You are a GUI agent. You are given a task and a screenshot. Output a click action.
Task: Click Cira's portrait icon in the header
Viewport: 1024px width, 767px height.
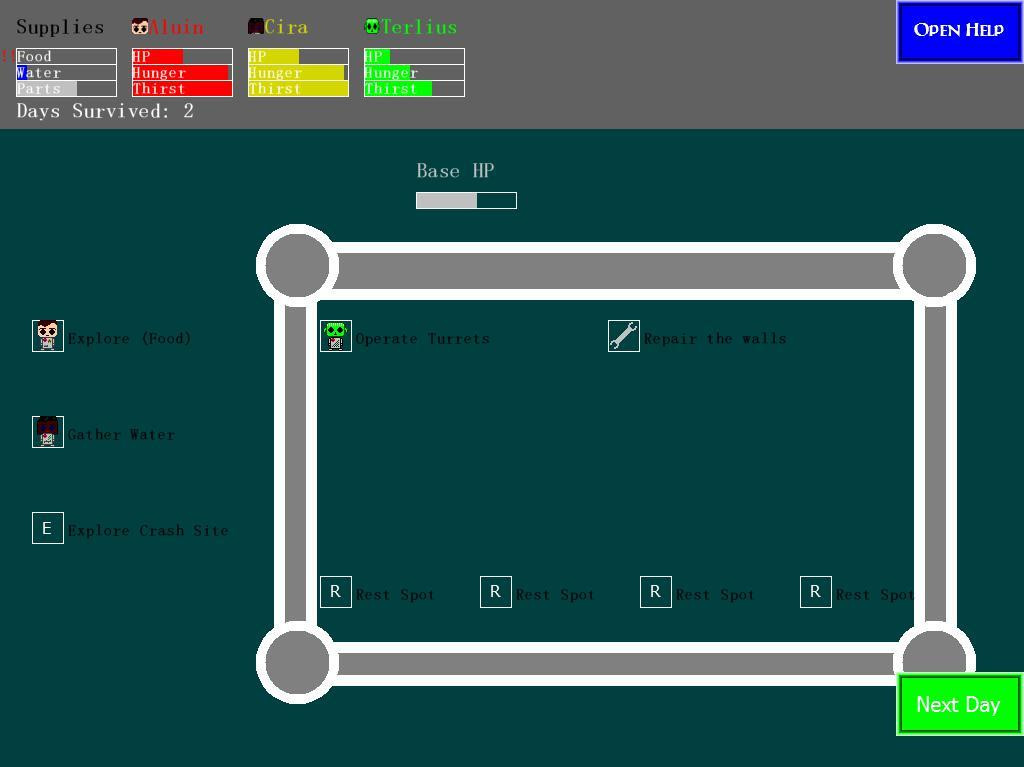coord(256,27)
